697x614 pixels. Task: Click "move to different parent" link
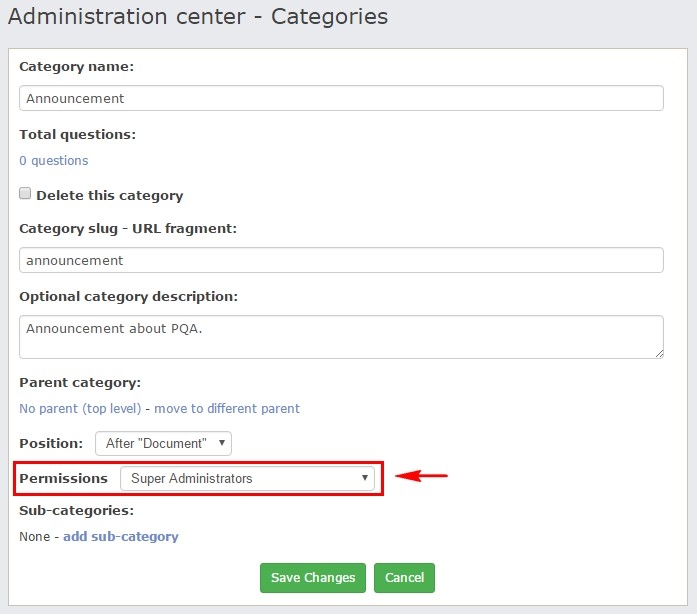(227, 408)
